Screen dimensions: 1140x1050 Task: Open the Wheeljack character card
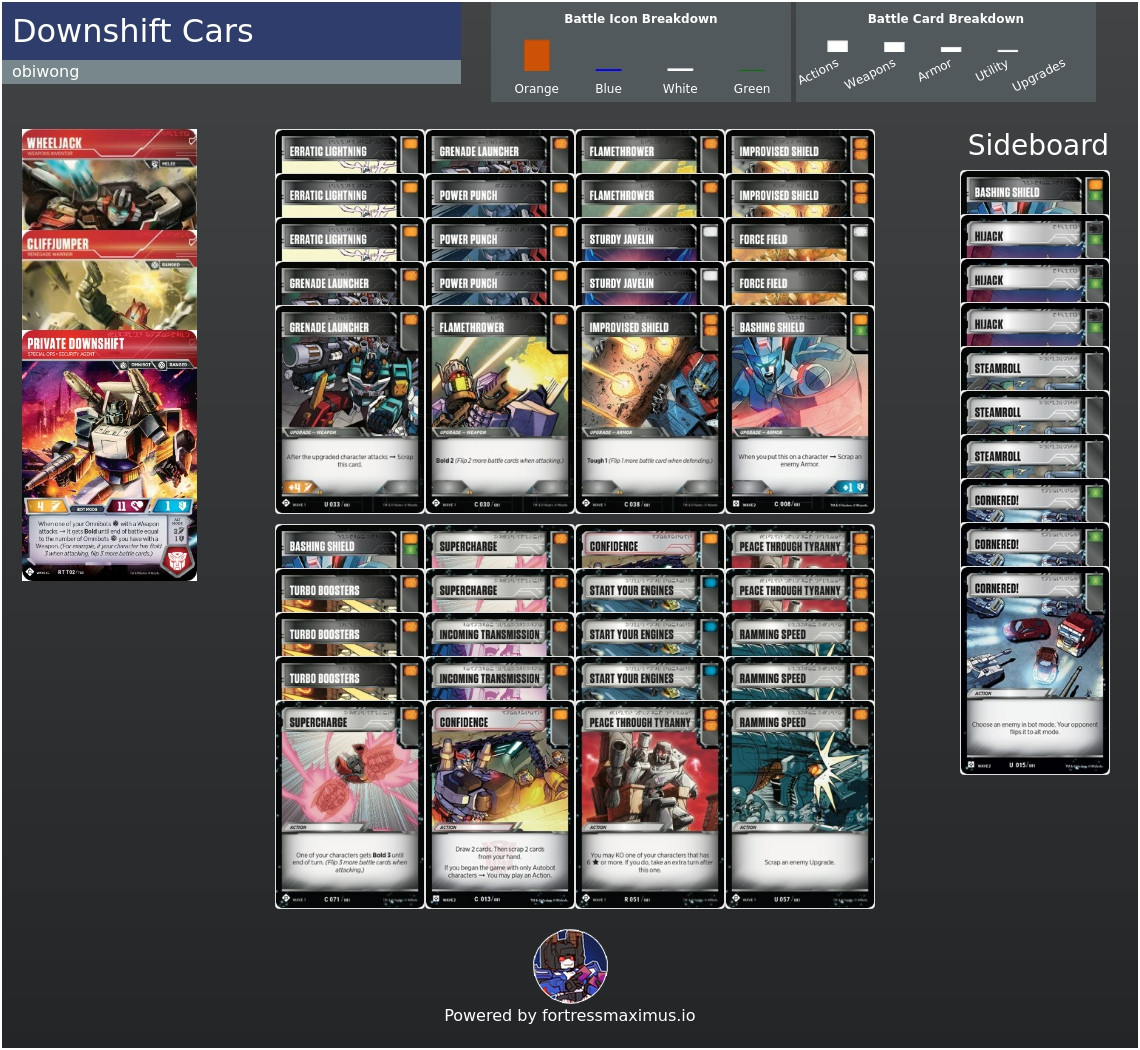tap(109, 180)
